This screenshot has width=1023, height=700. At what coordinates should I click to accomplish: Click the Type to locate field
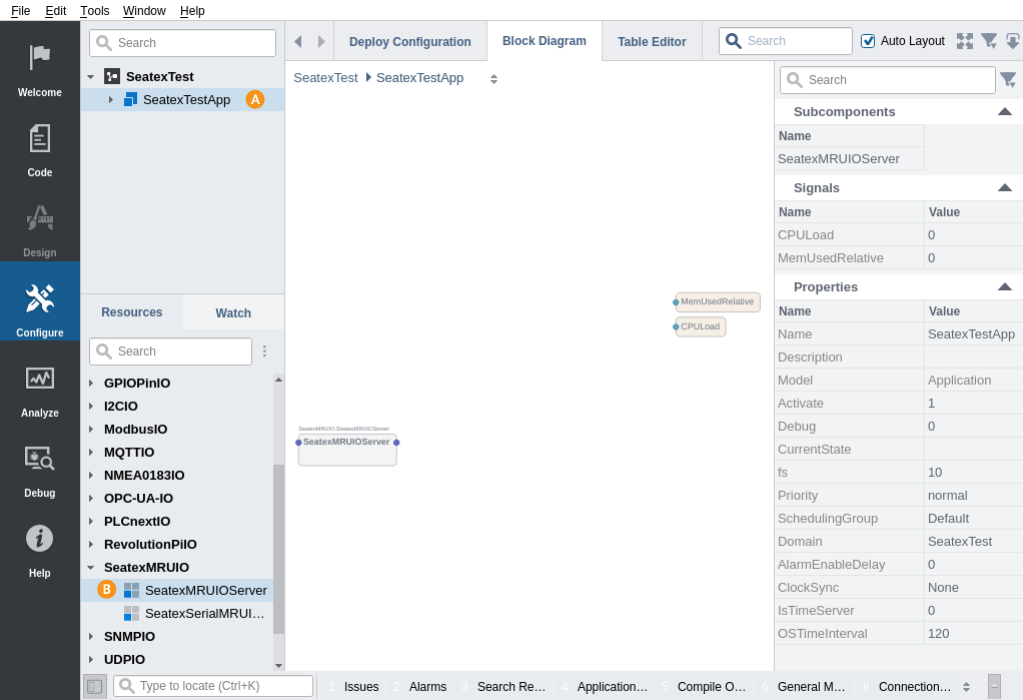pyautogui.click(x=222, y=686)
